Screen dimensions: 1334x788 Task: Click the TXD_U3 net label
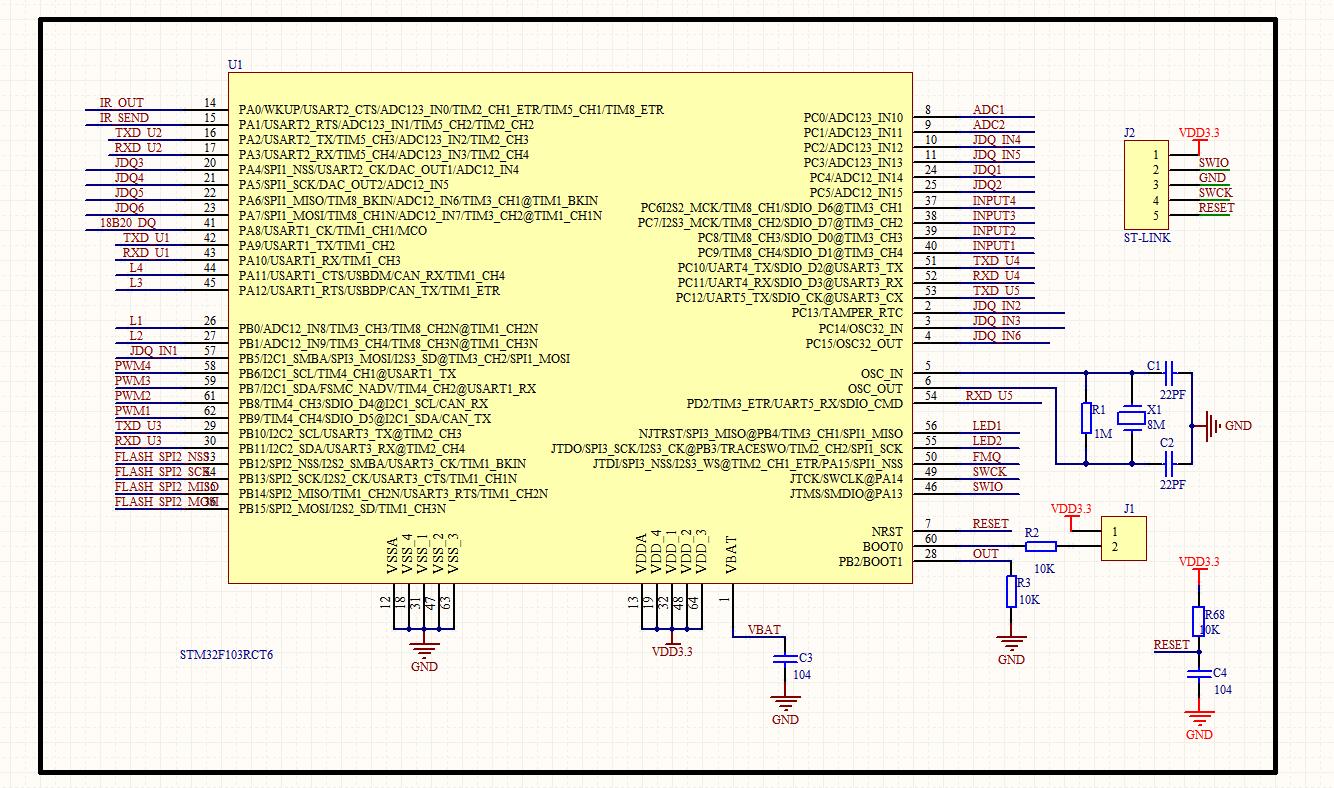(x=138, y=426)
